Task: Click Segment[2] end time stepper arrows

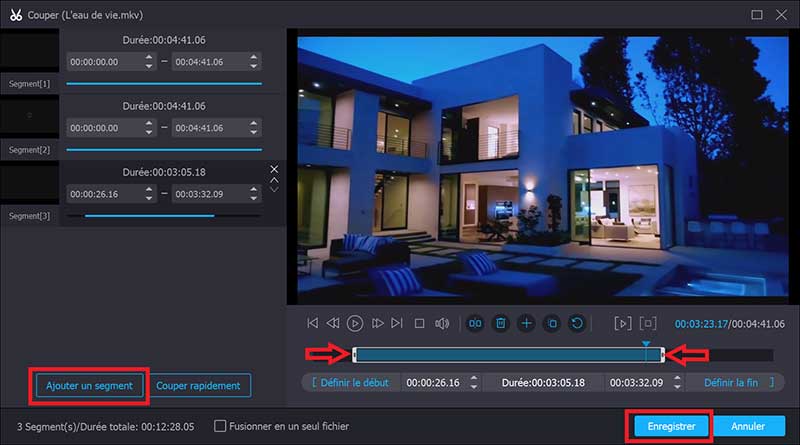Action: click(255, 127)
